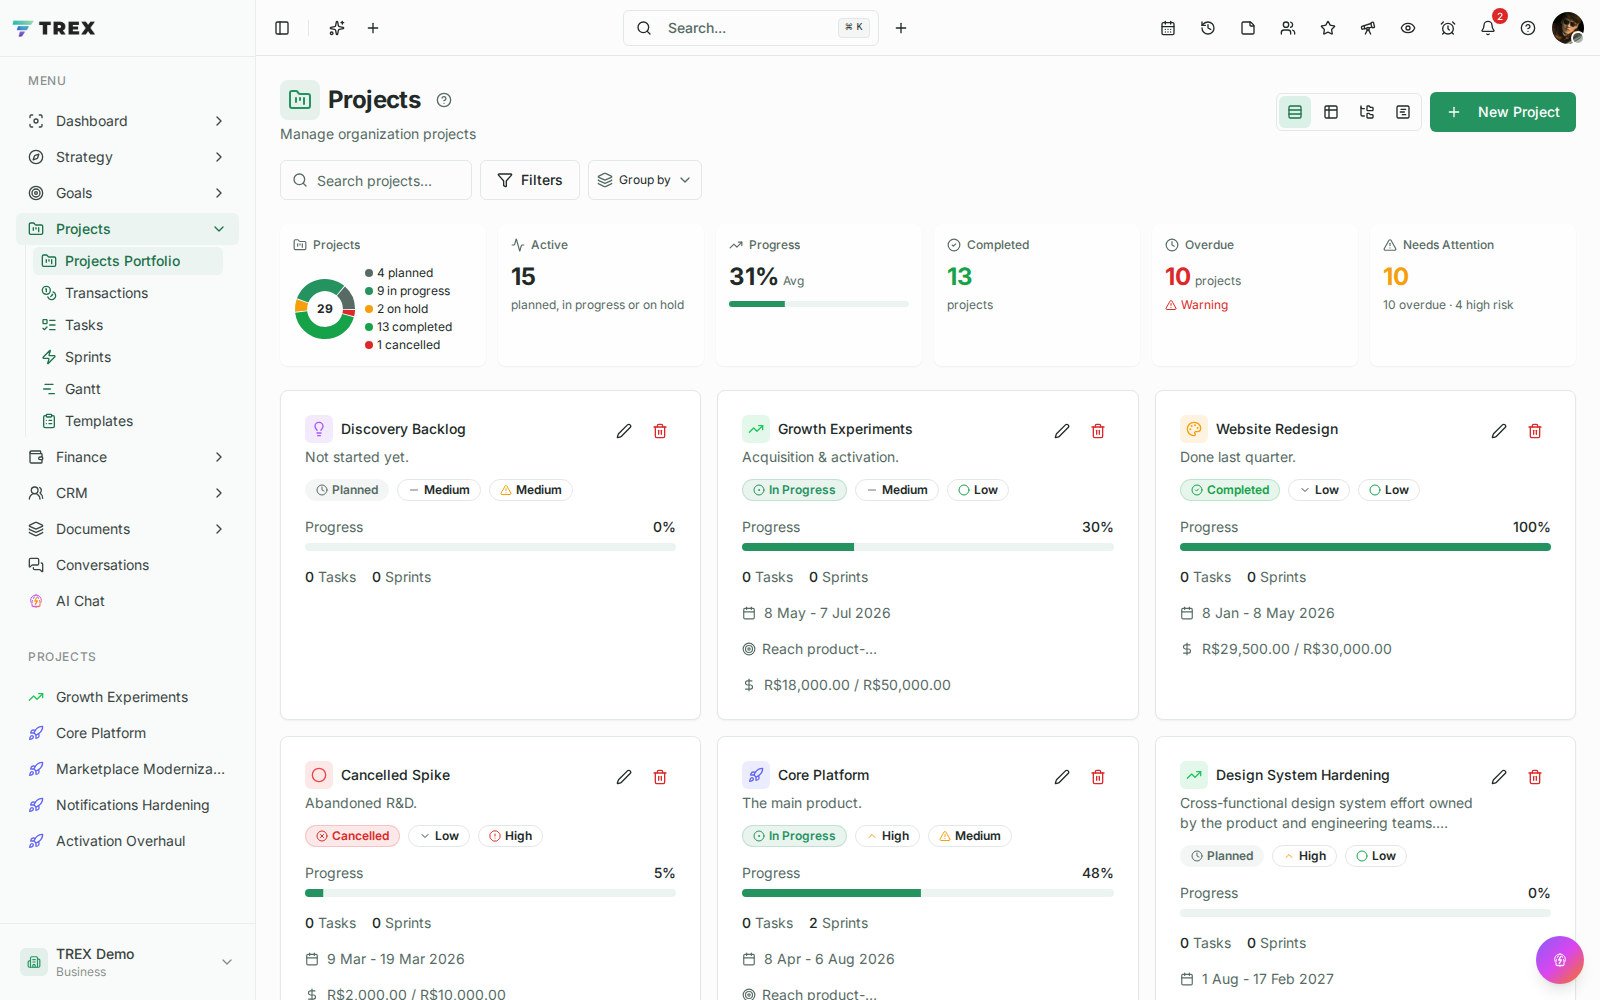Click the projects status donut chart

325,309
